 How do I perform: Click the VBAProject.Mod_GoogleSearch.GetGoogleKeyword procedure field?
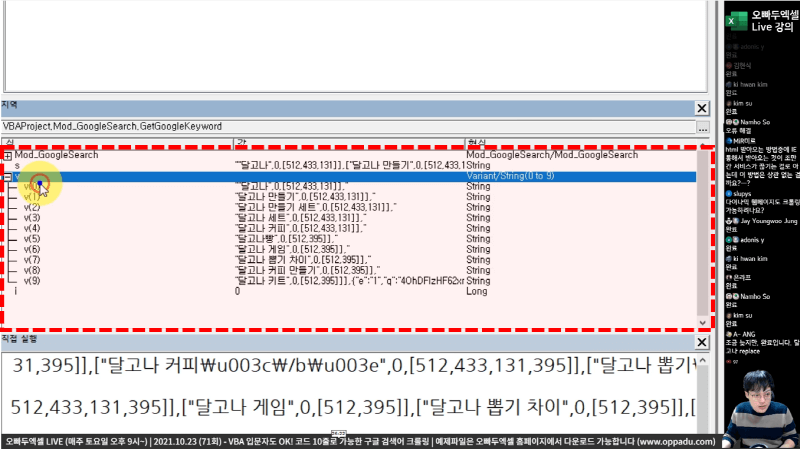(x=348, y=127)
